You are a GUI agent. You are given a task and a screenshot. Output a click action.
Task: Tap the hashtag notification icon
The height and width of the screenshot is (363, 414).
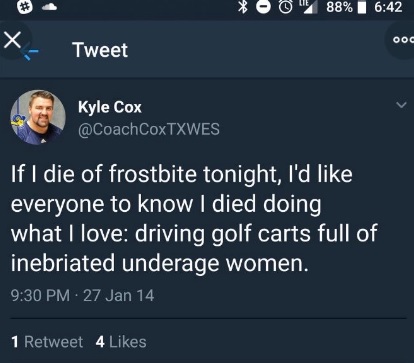coord(25,7)
